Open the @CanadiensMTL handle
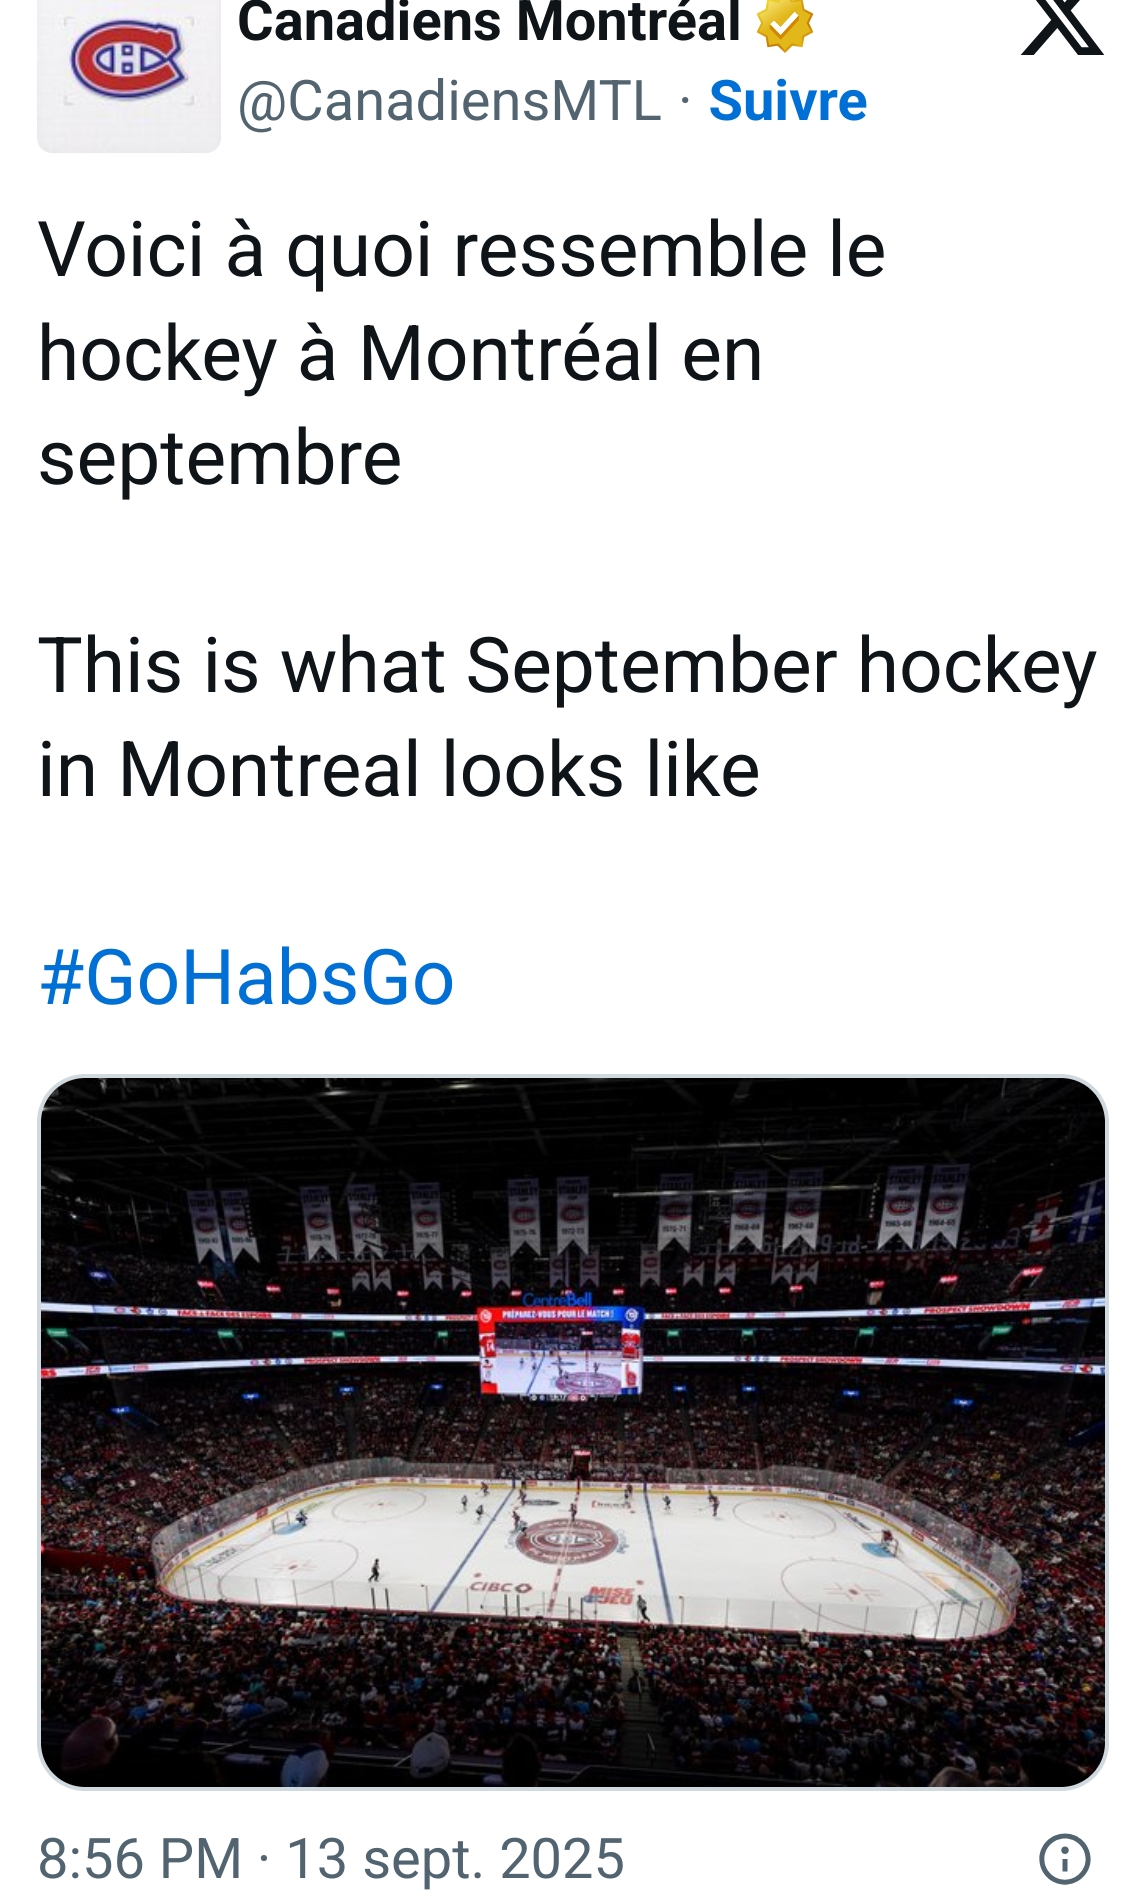This screenshot has height=1901, width=1125. (x=449, y=101)
